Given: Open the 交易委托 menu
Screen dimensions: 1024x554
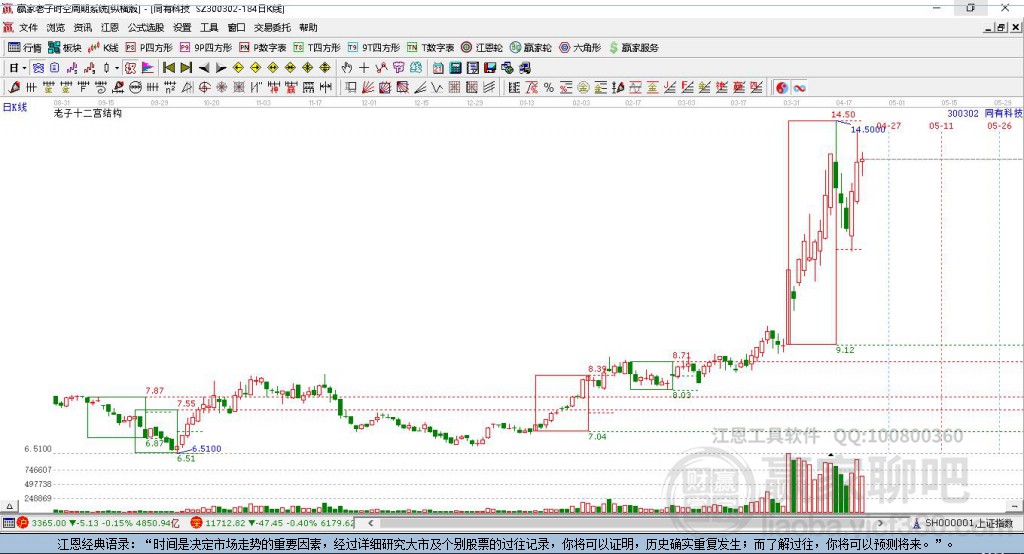Looking at the screenshot, I should (272, 27).
